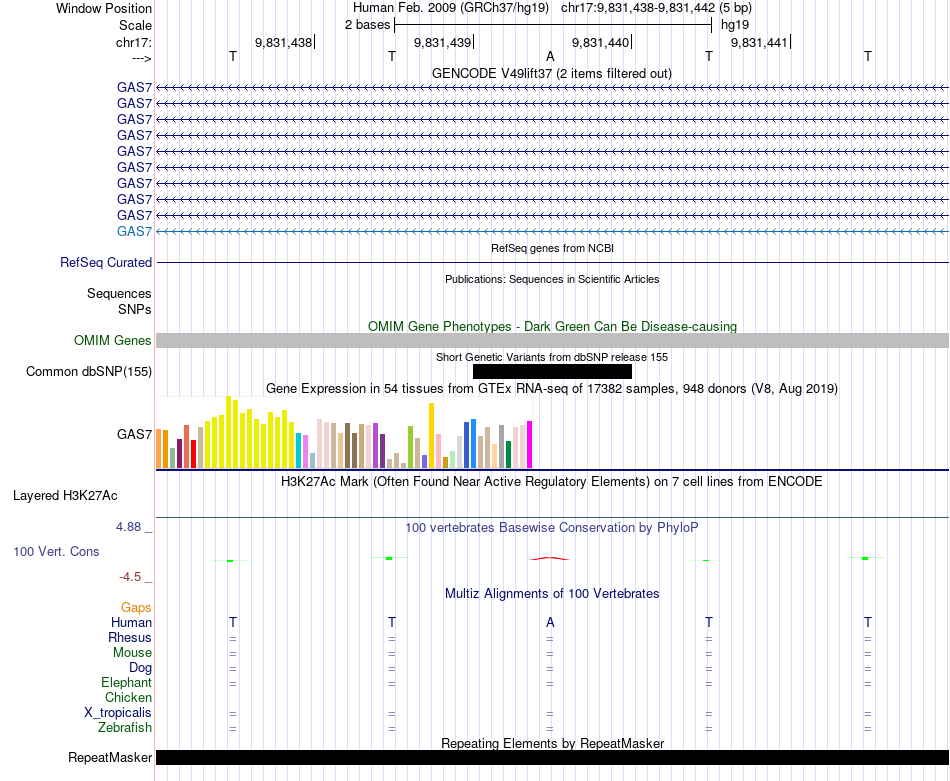Click the Chicken species label

(128, 697)
